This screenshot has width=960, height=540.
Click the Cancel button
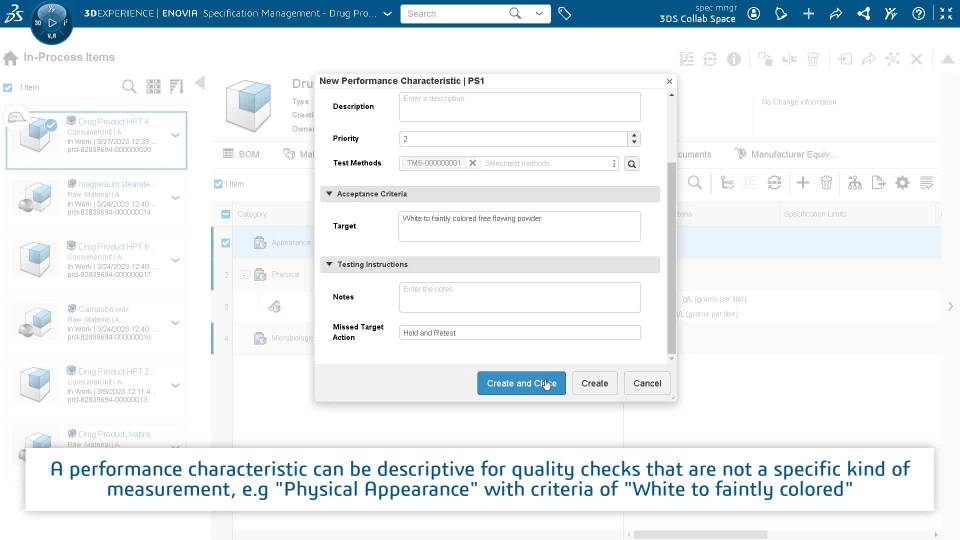647,383
